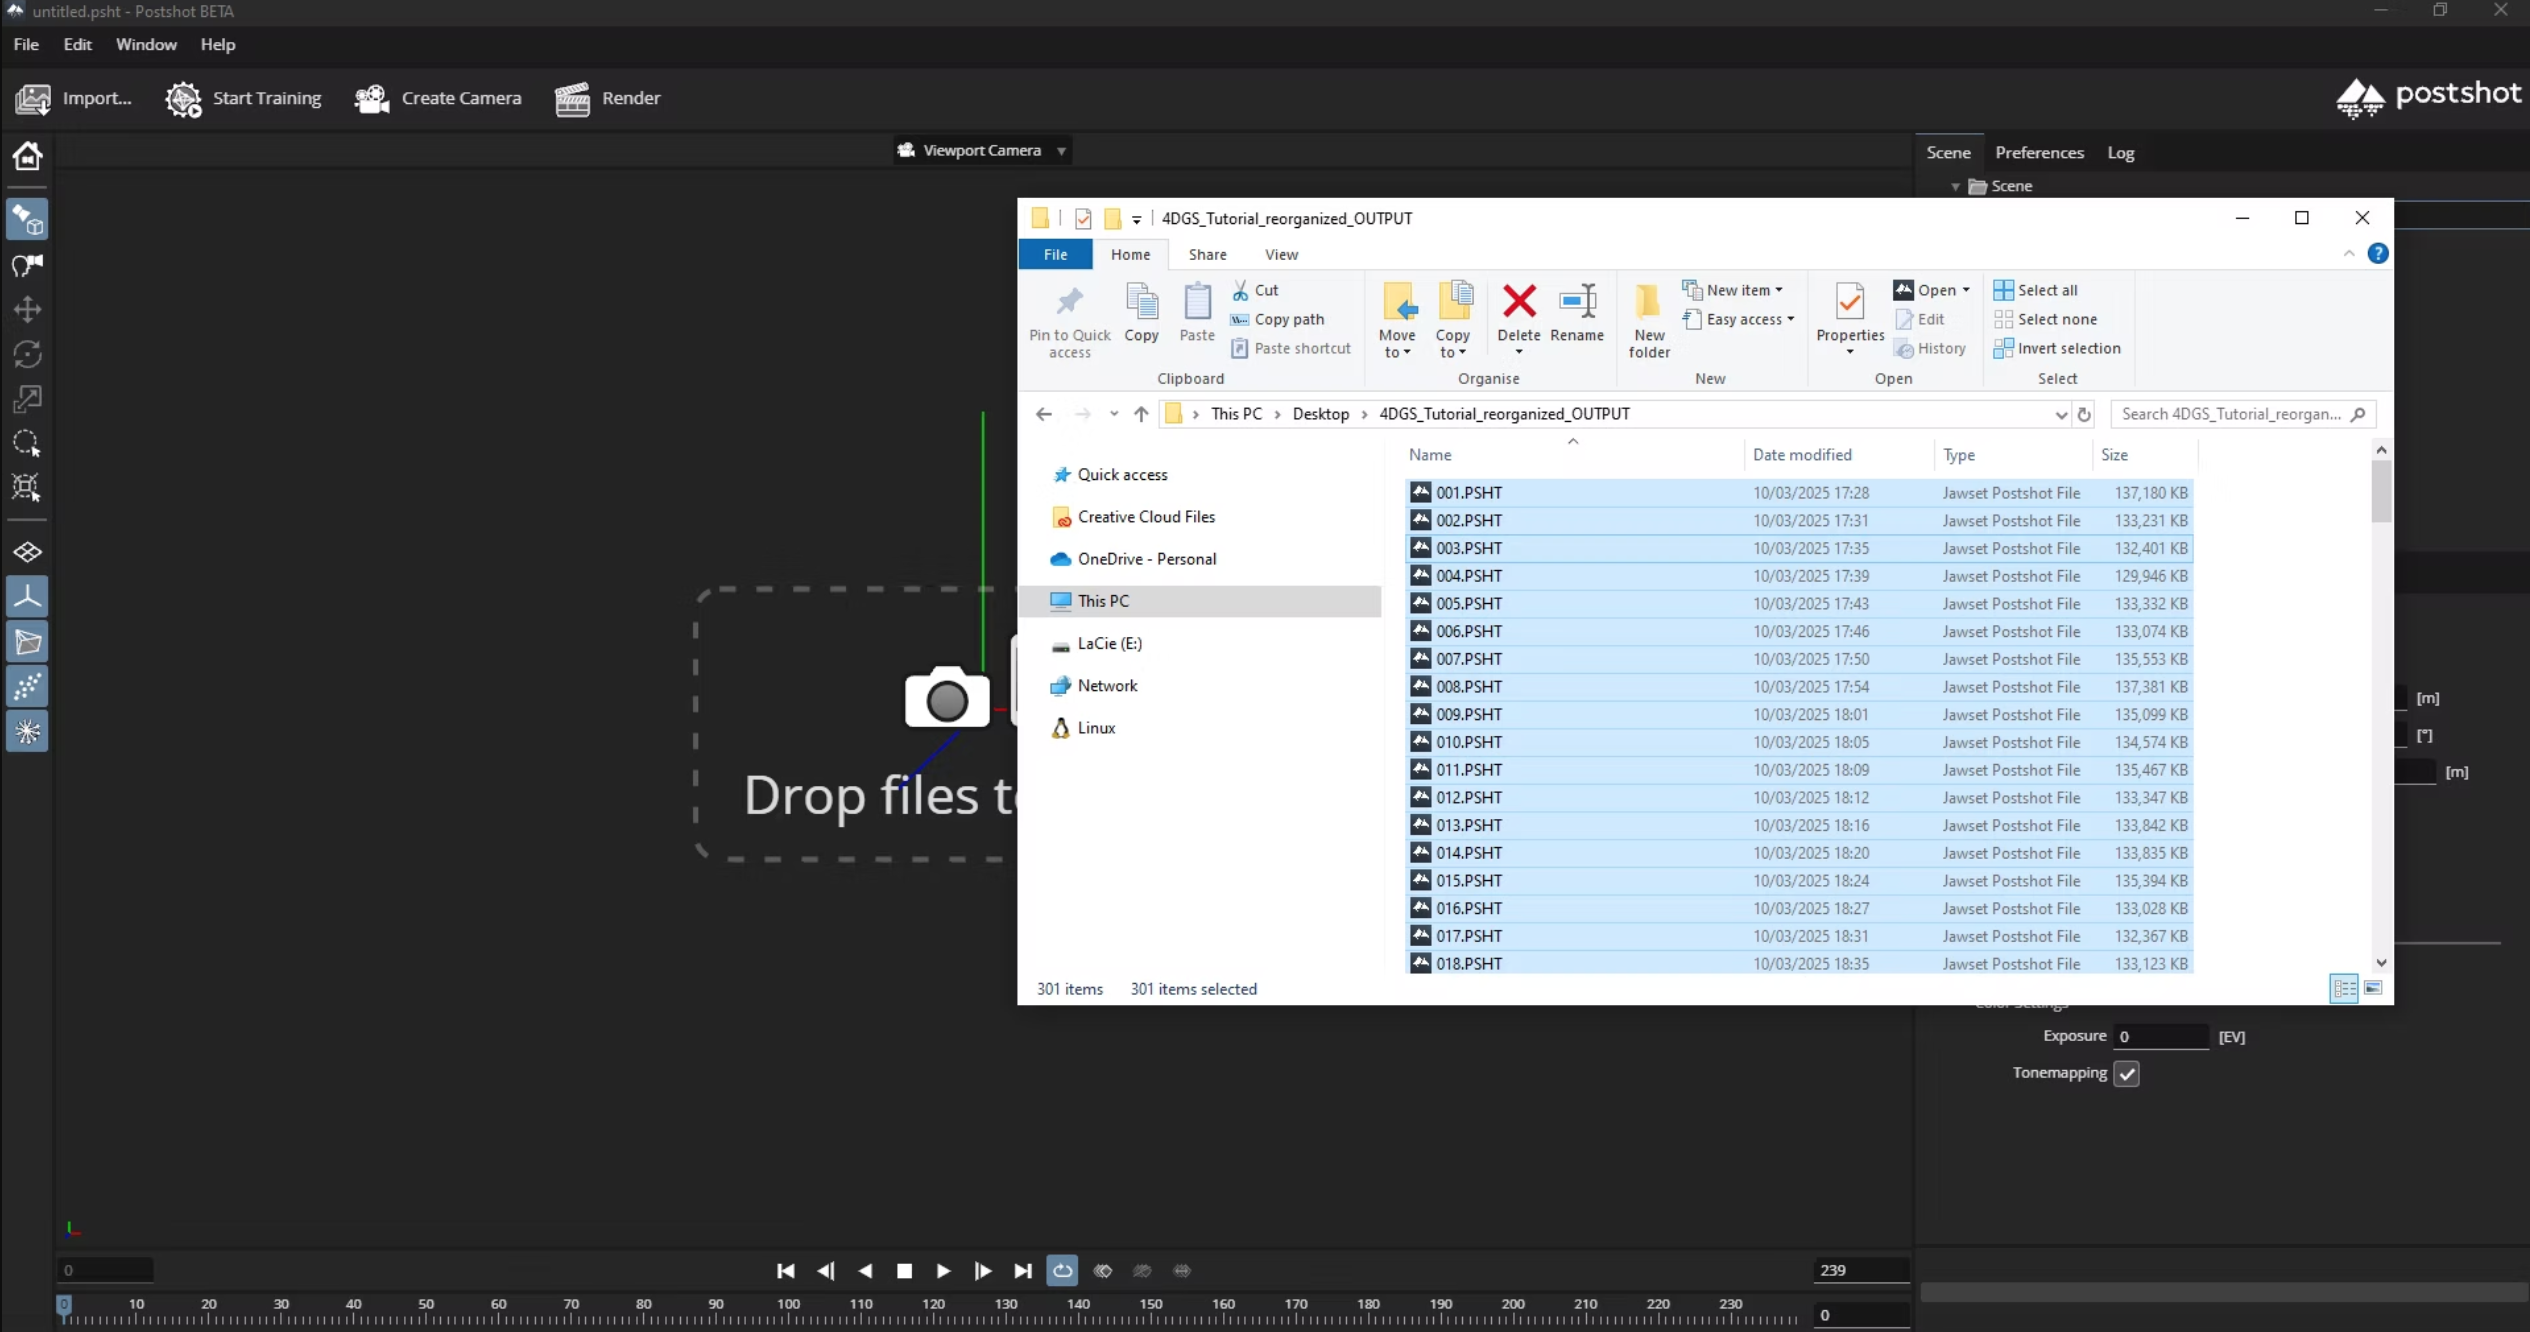Open the Window menu
The height and width of the screenshot is (1332, 2530).
[146, 44]
